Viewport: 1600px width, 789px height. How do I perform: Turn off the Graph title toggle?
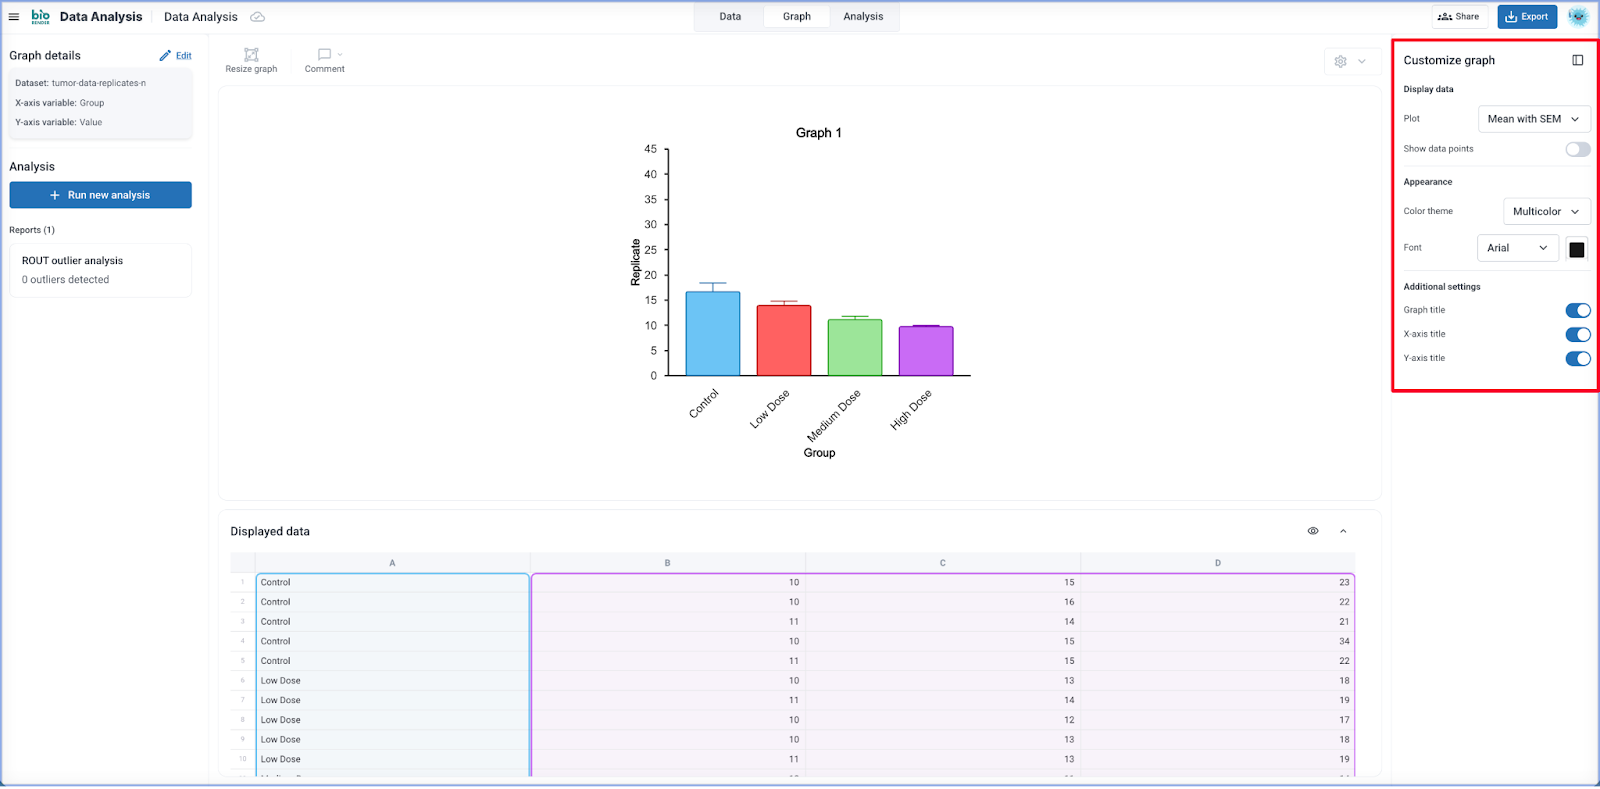[1577, 310]
